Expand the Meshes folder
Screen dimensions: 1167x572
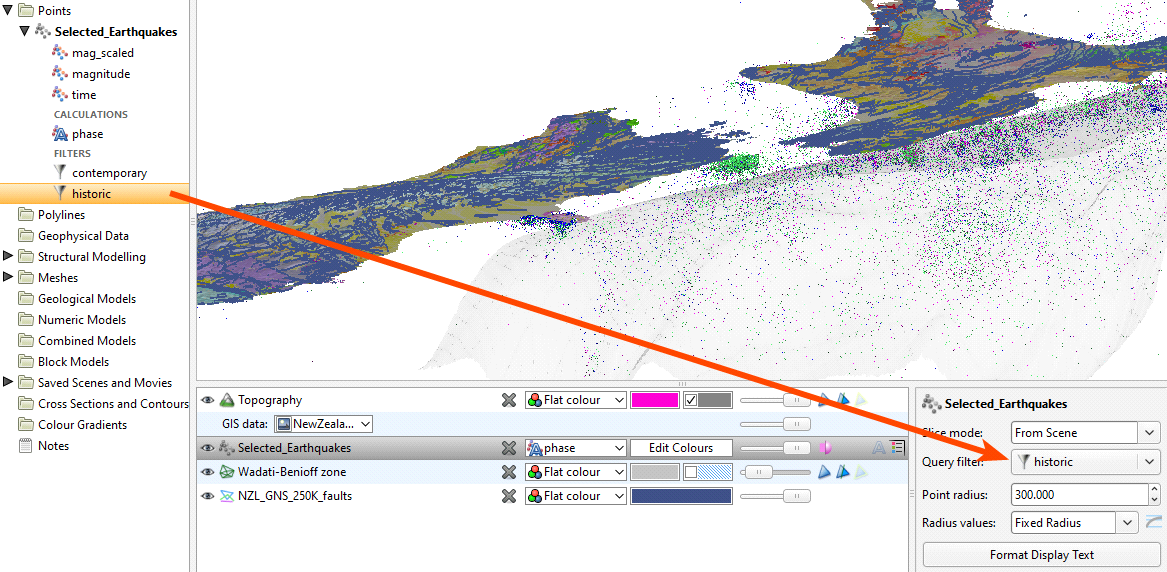pos(8,277)
